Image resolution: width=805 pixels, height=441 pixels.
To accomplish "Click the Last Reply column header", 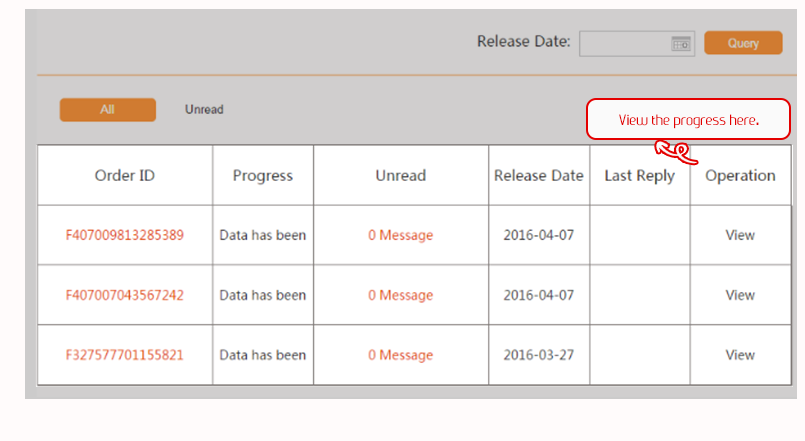I will 639,176.
